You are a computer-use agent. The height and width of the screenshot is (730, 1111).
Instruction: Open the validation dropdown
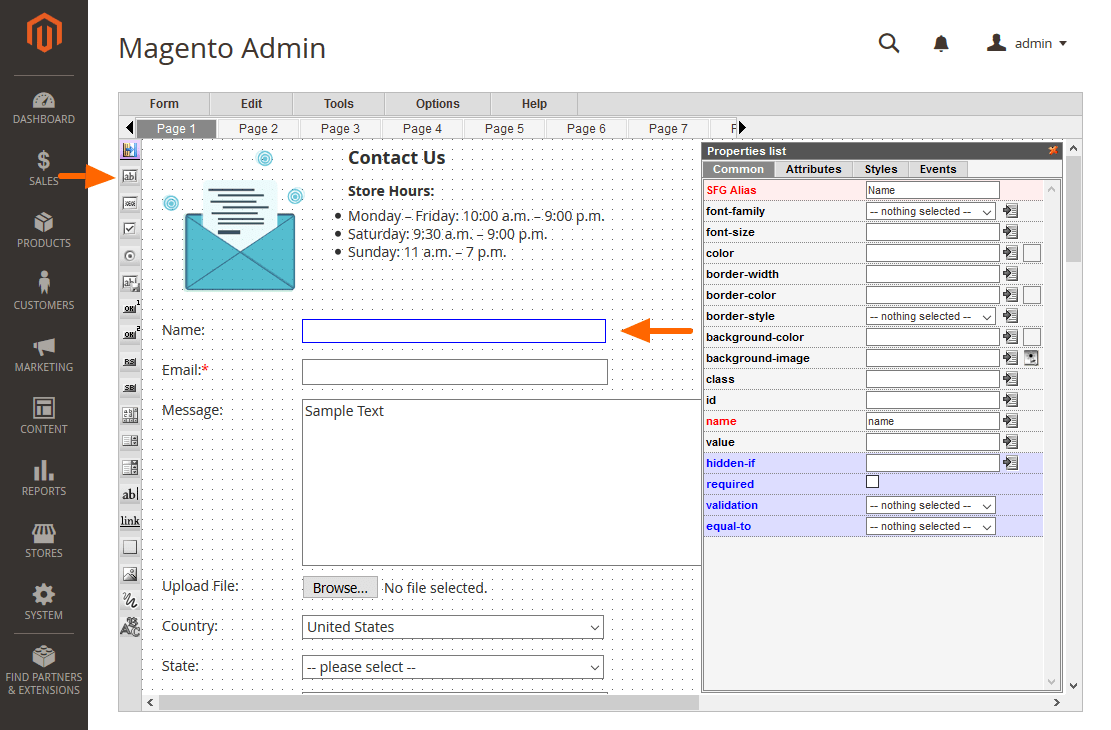pos(930,505)
